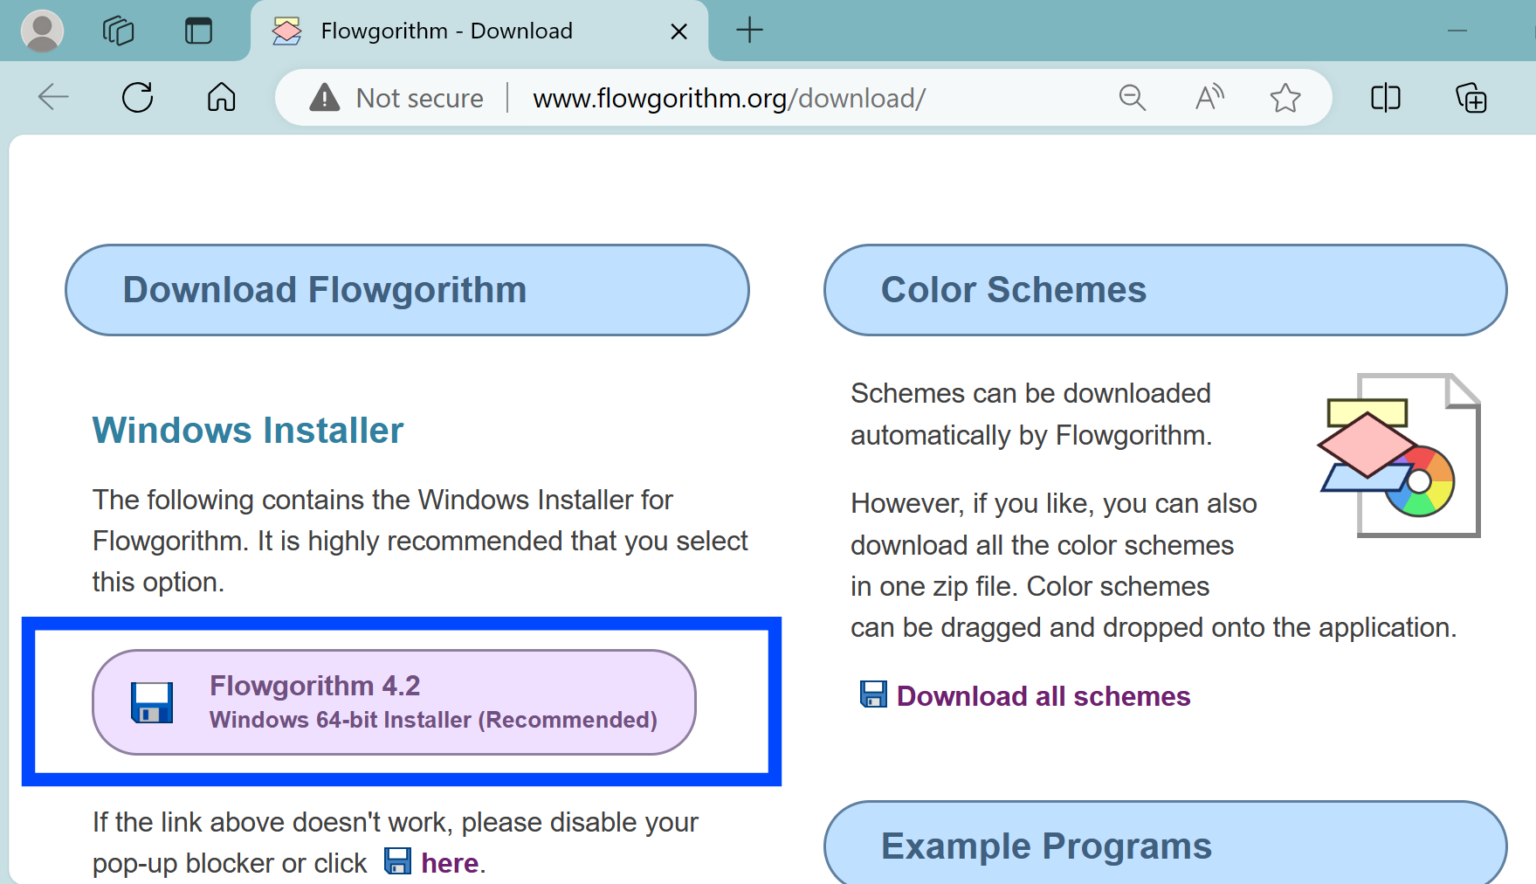Image resolution: width=1536 pixels, height=884 pixels.
Task: Click the zoom-out magnifier in the address bar
Action: tap(1131, 97)
